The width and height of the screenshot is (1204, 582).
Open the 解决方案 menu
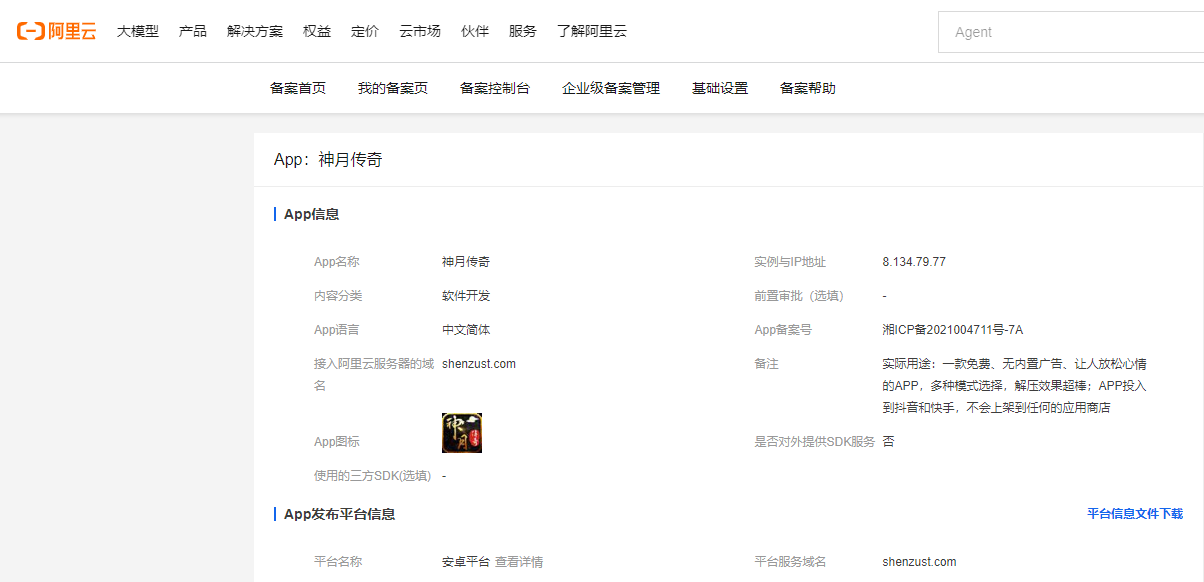pos(255,31)
